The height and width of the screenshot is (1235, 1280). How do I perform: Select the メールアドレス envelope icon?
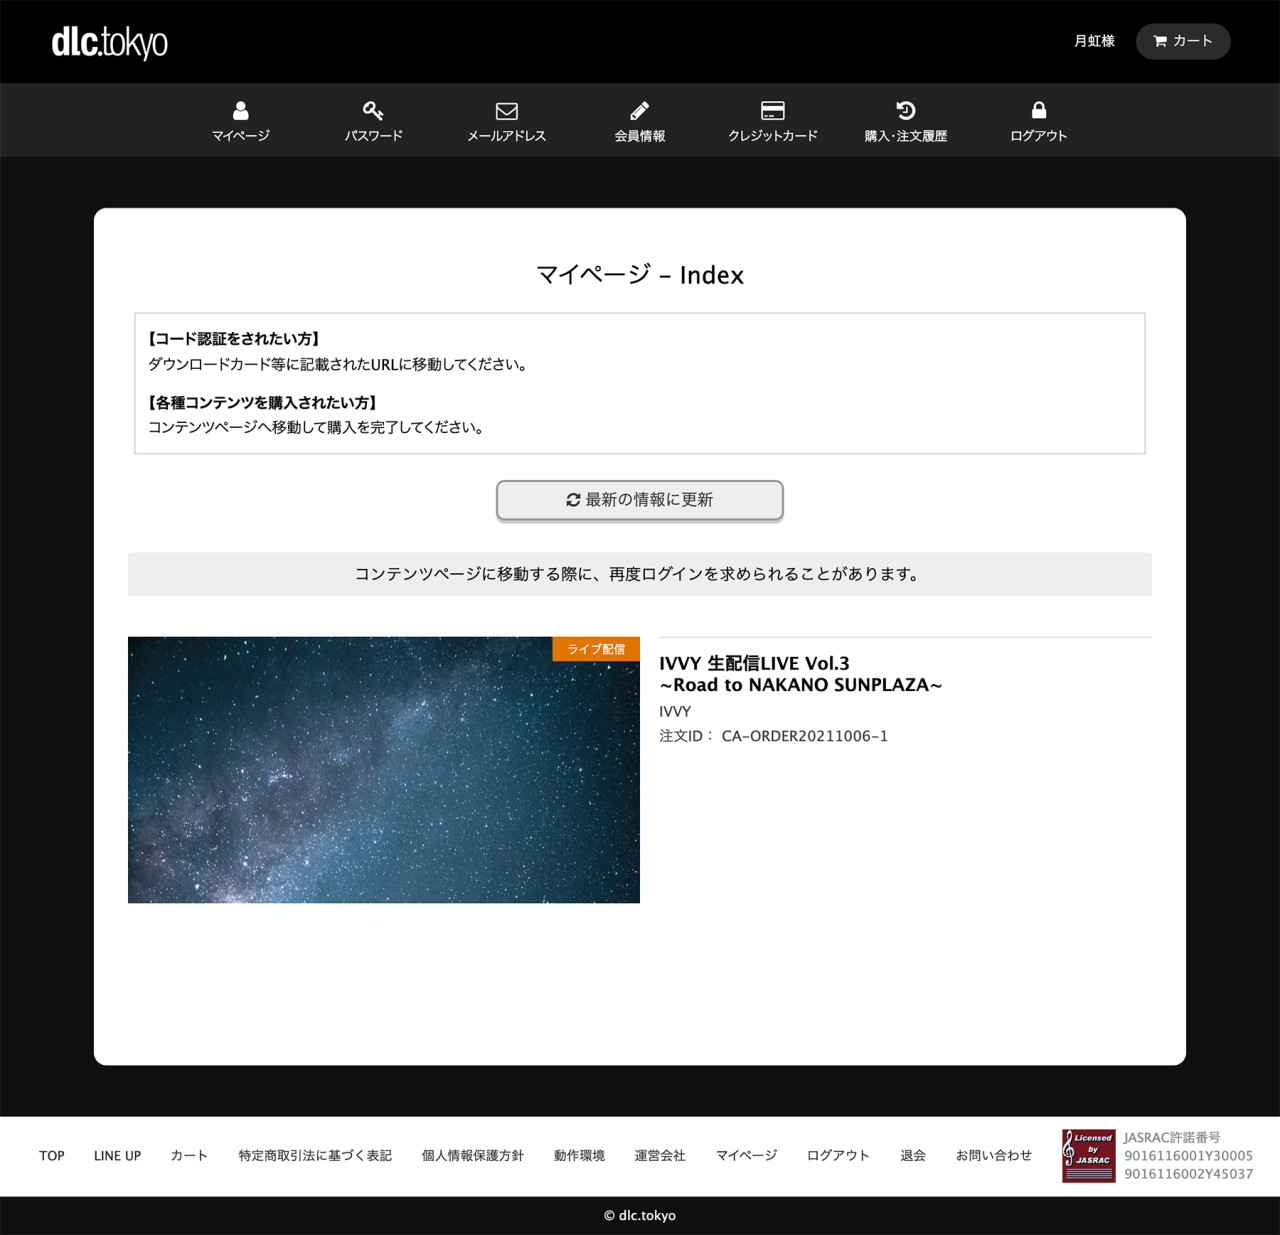tap(506, 110)
